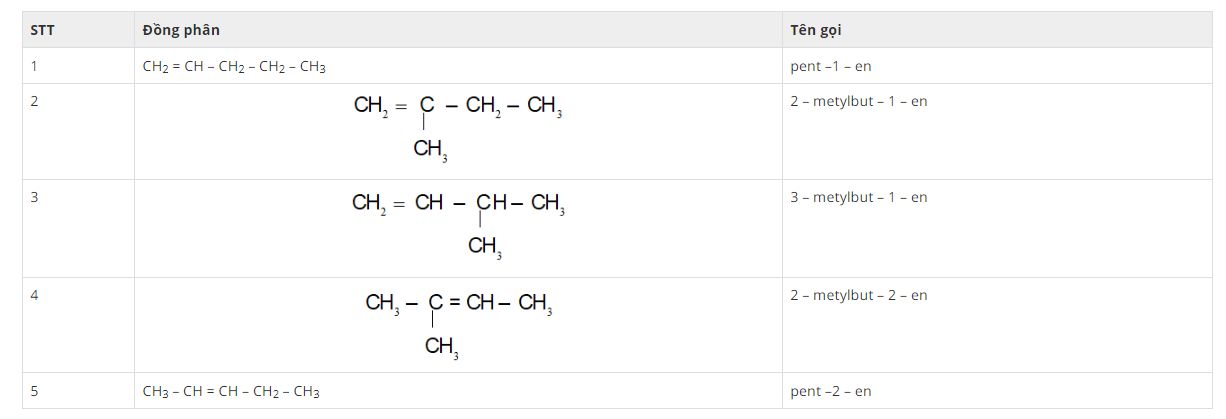This screenshot has height=419, width=1226.
Task: Click row number 4 in STT column
Action: click(34, 295)
